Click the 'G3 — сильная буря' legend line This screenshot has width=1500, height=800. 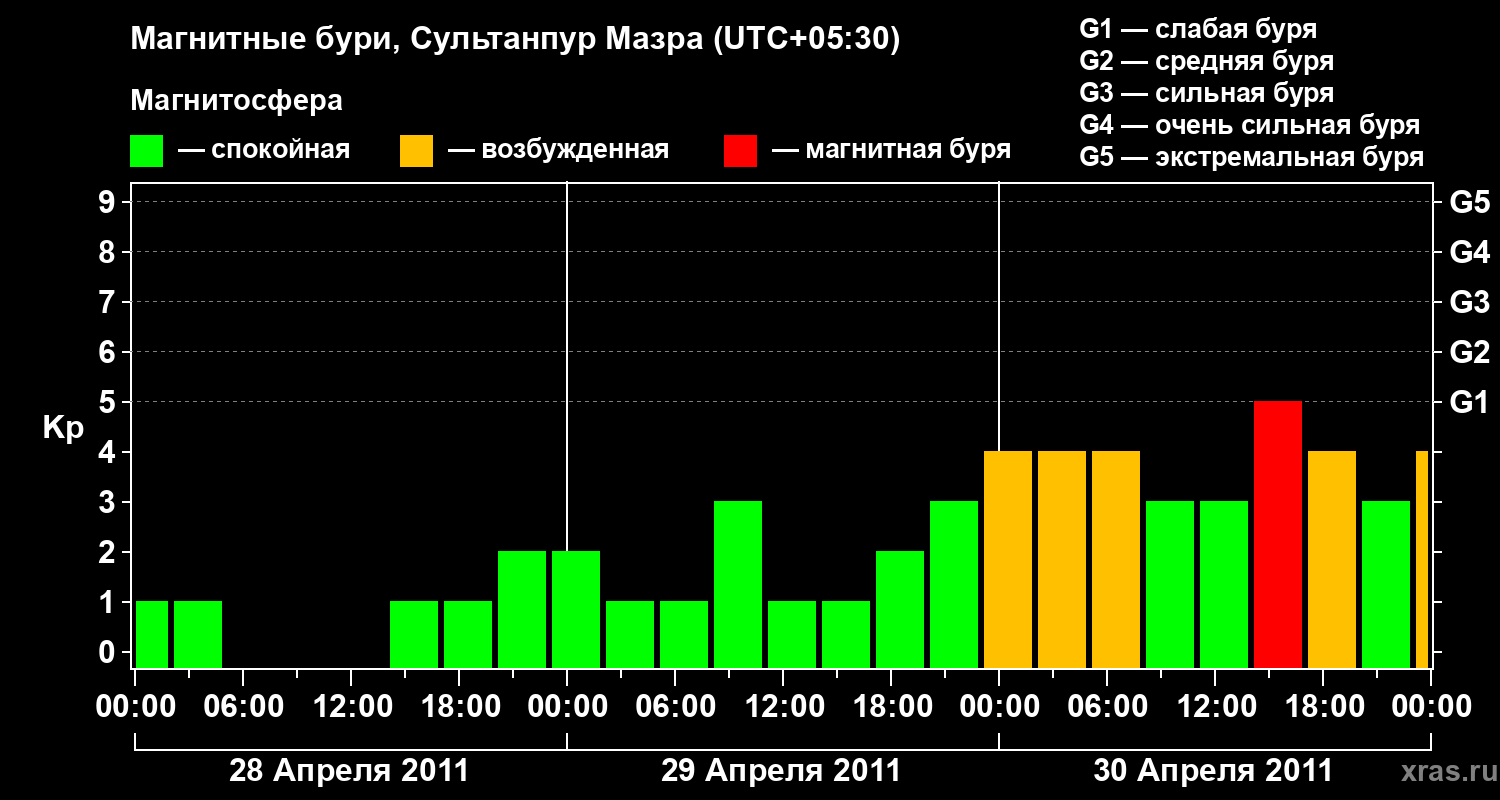point(1207,93)
